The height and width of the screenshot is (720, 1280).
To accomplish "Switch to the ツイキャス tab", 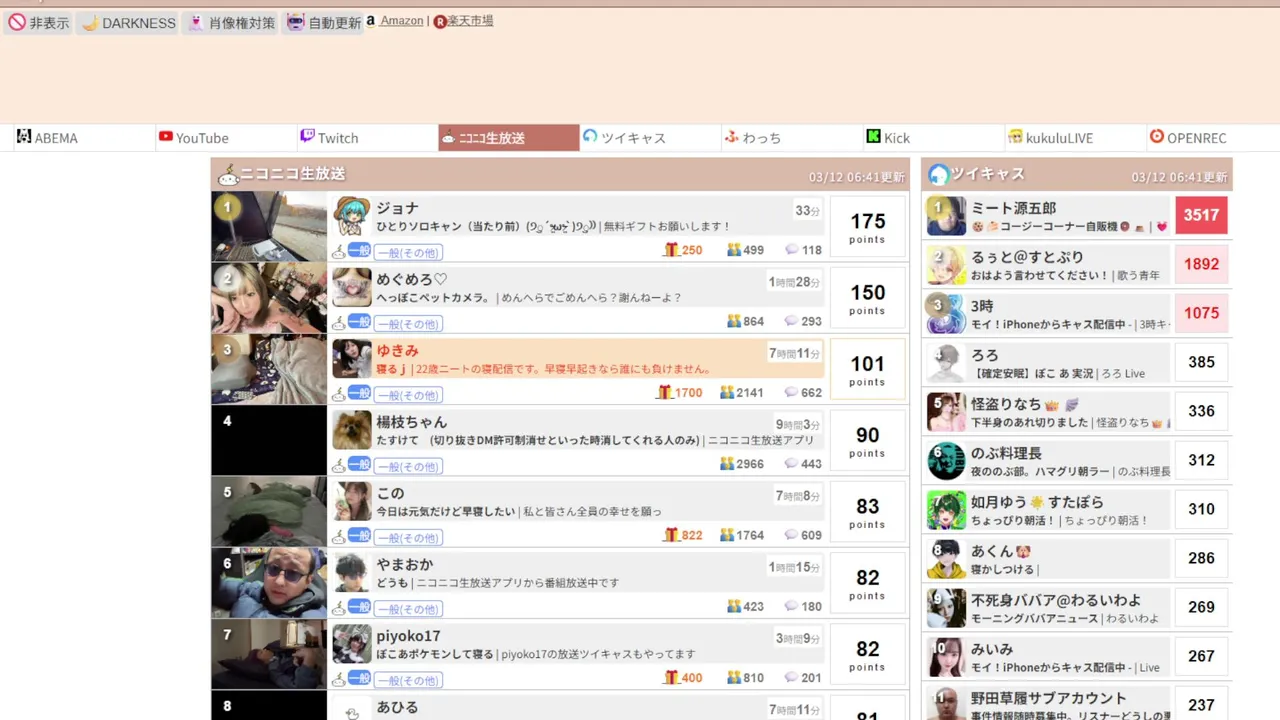I will point(650,138).
